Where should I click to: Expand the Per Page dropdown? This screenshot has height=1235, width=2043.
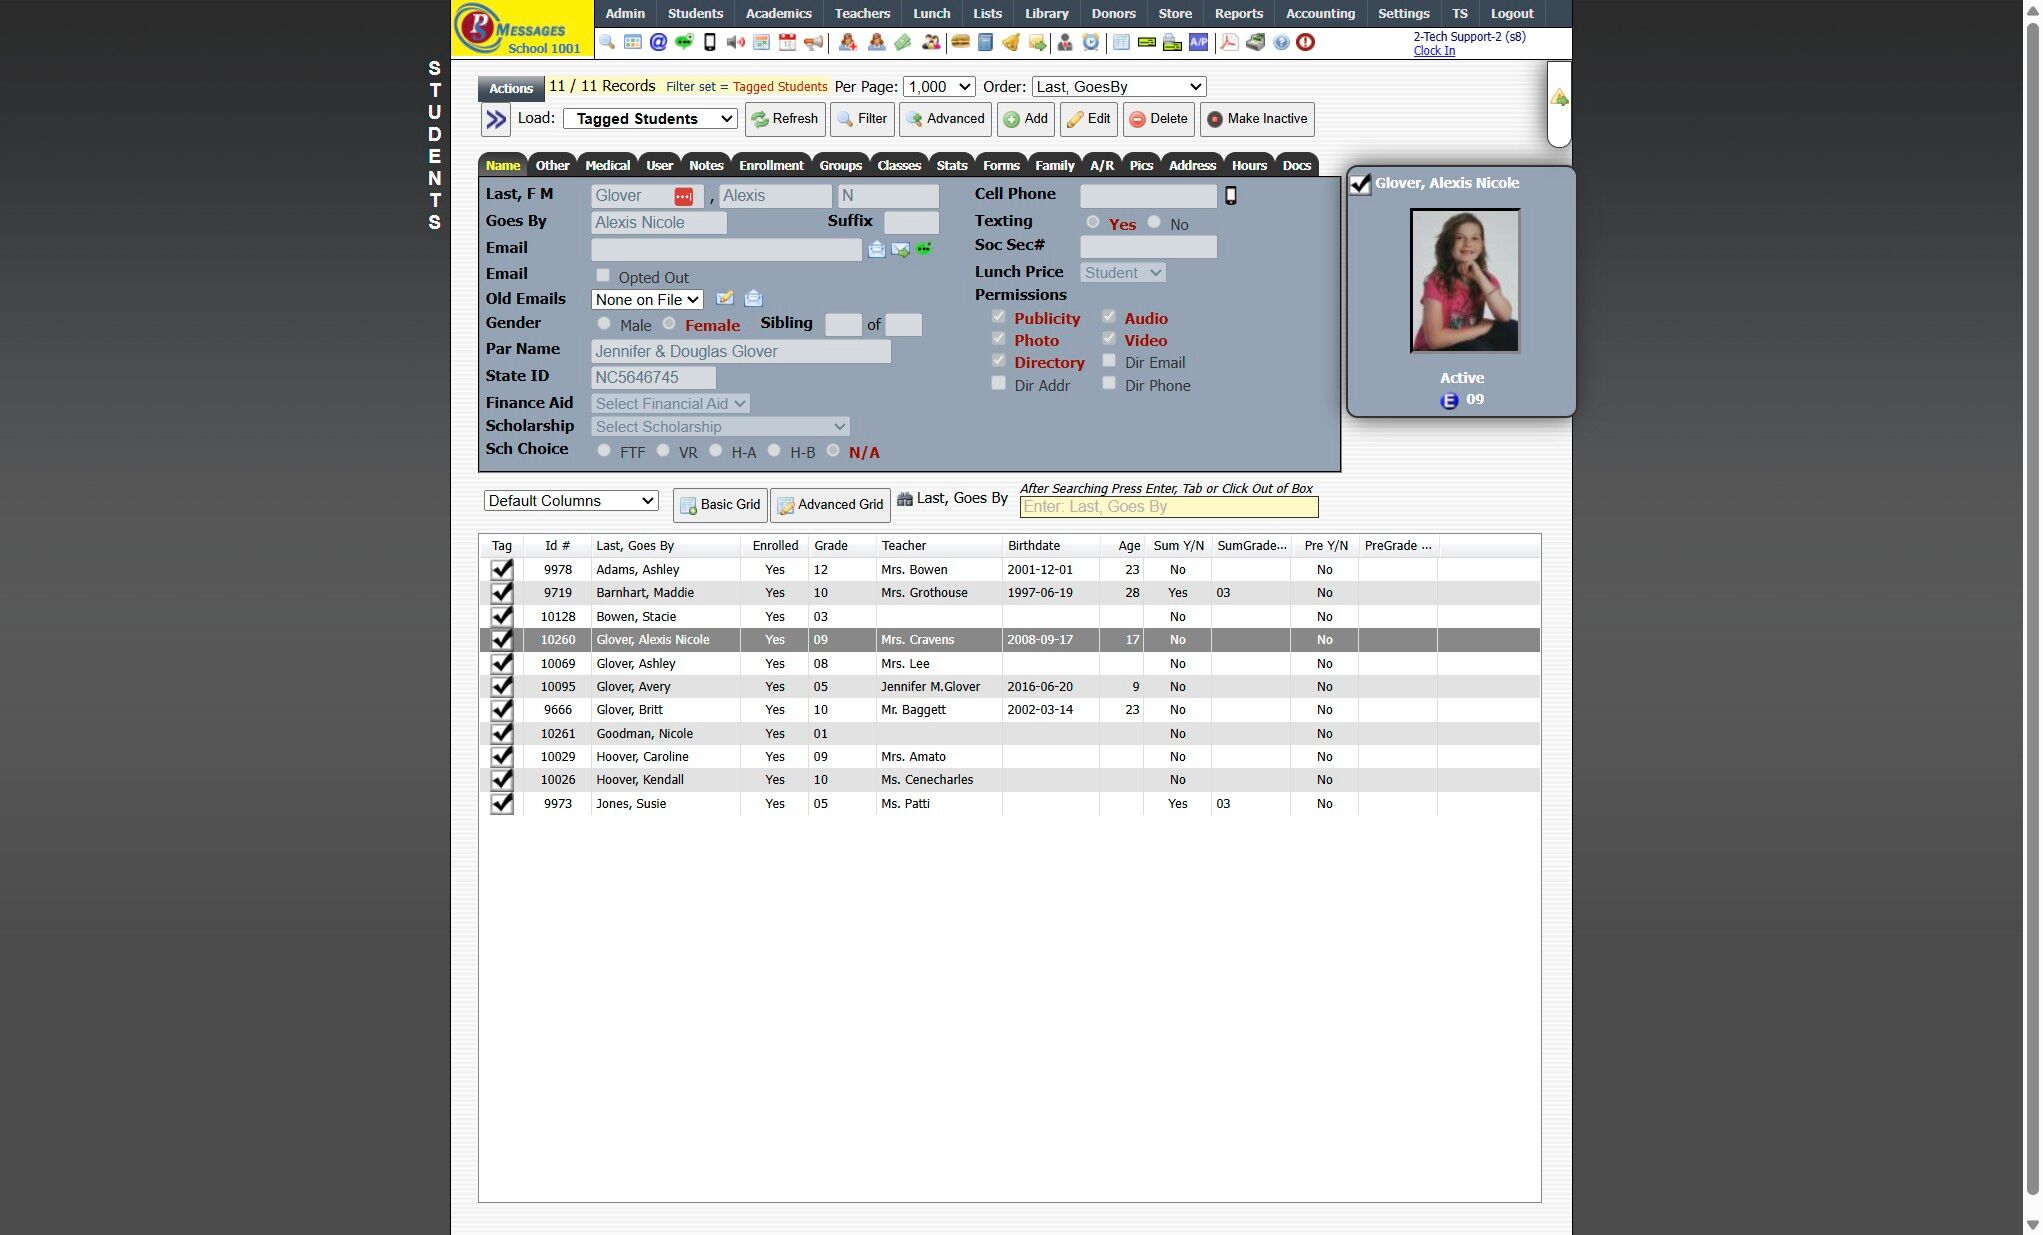[938, 87]
